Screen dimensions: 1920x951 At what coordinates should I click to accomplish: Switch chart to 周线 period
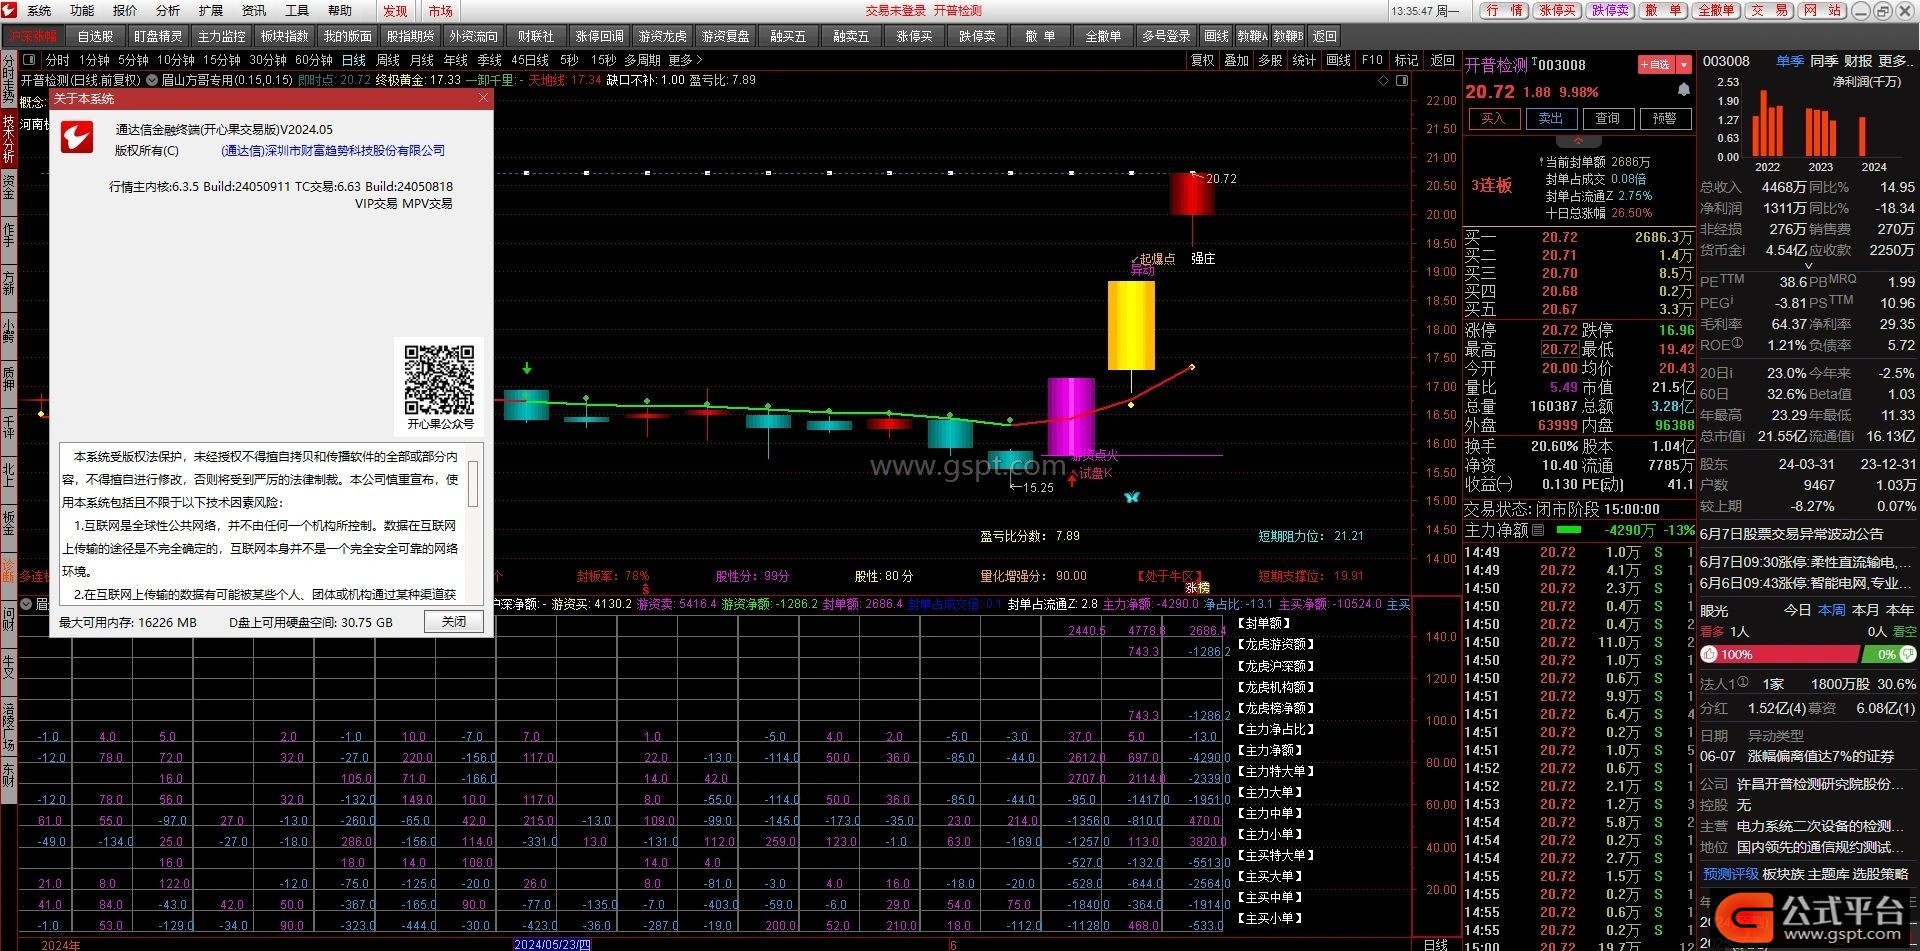[387, 60]
